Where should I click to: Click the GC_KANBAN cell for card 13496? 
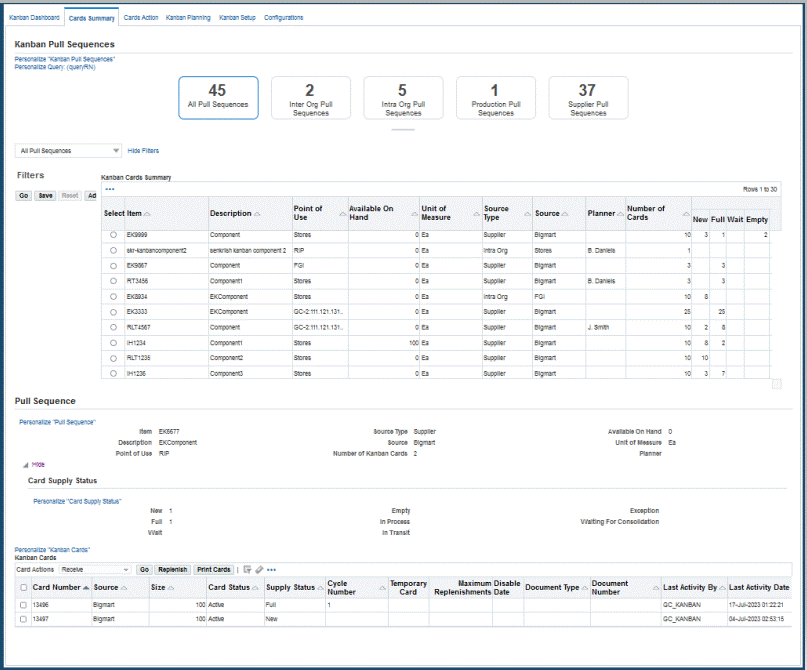point(694,605)
